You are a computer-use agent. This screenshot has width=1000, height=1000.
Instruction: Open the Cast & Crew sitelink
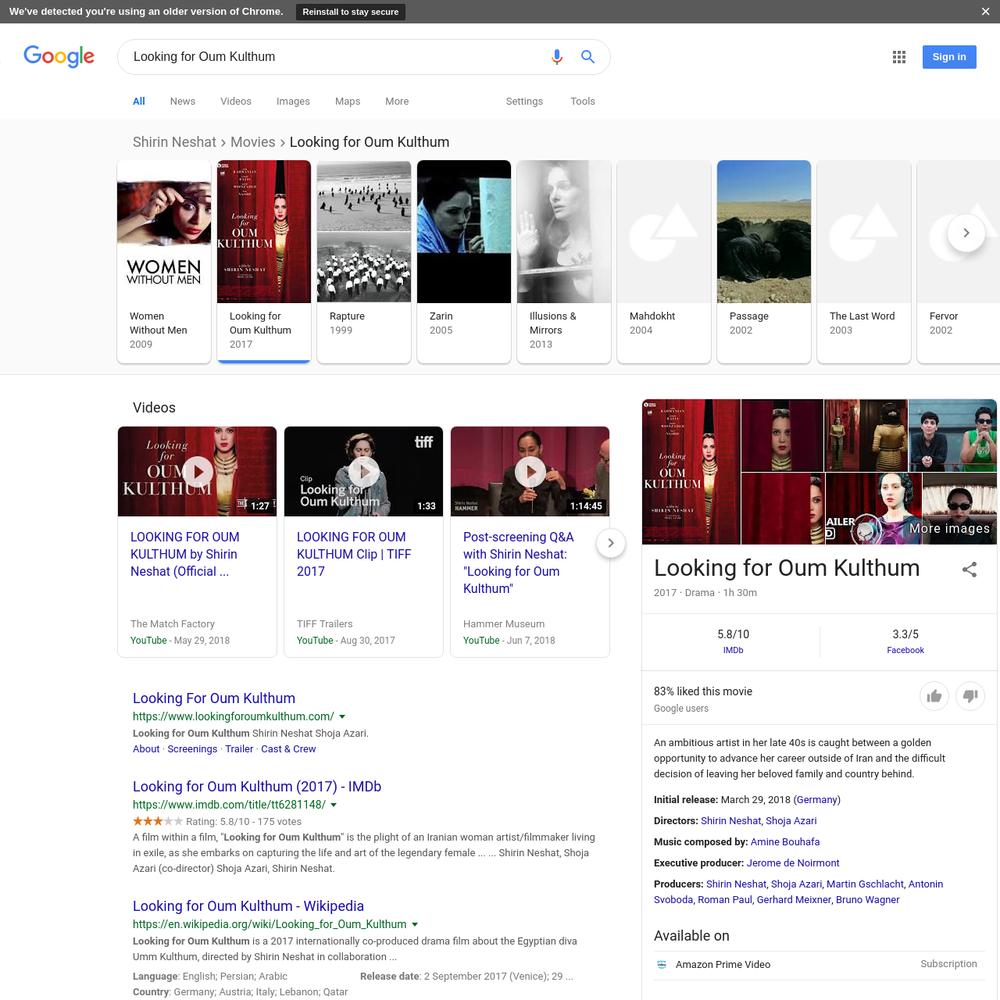[288, 749]
